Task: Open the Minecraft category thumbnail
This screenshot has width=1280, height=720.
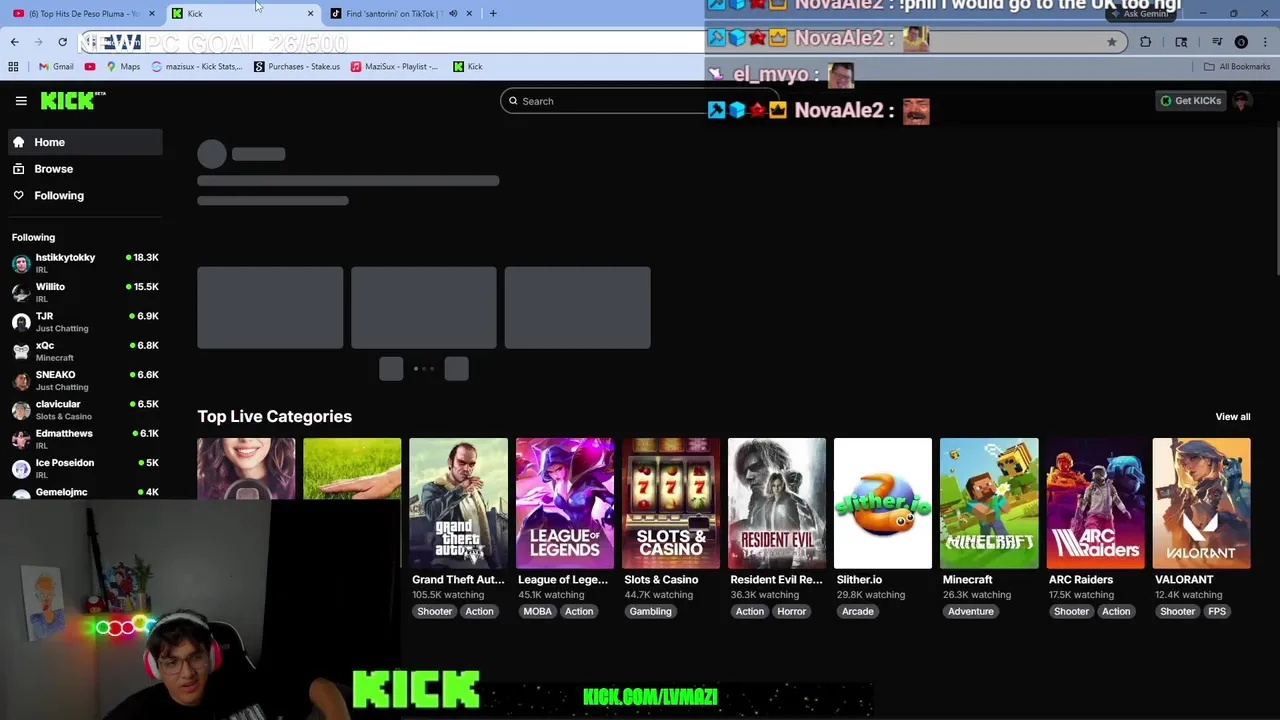Action: click(989, 503)
